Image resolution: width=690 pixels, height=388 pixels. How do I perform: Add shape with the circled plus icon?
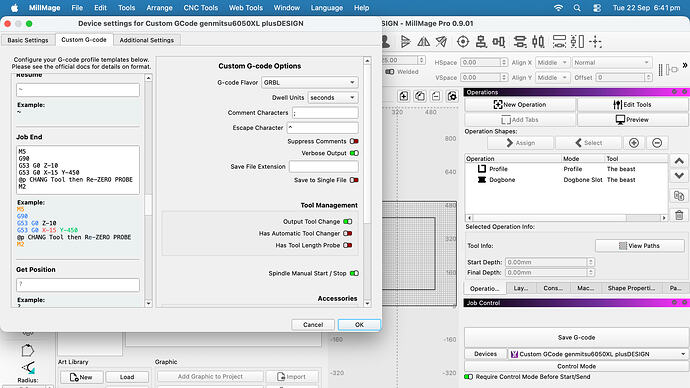tap(634, 143)
